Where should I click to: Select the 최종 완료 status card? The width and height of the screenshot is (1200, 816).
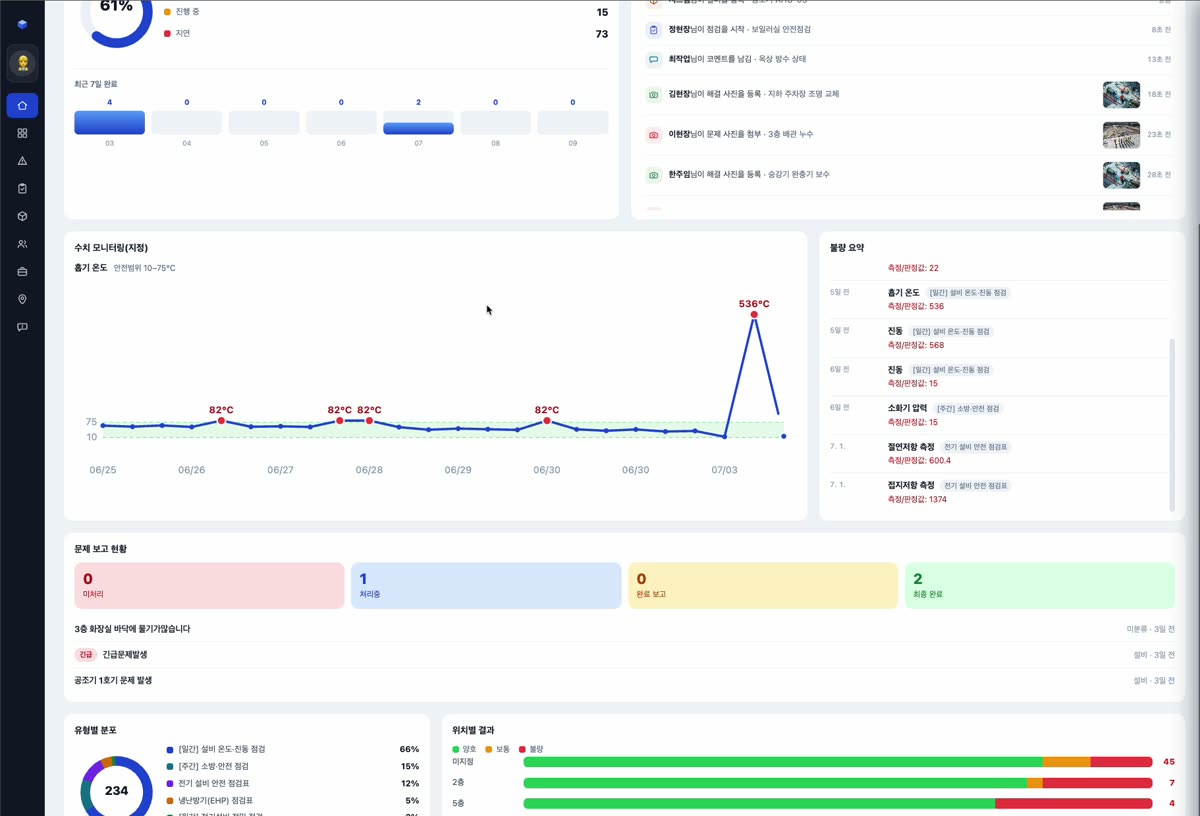(1040, 585)
